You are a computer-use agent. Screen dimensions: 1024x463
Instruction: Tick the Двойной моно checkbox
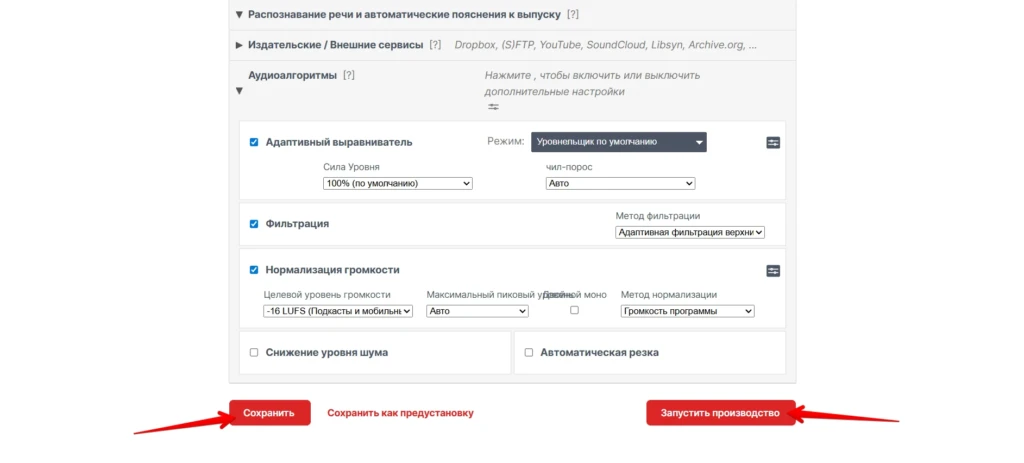pyautogui.click(x=574, y=310)
